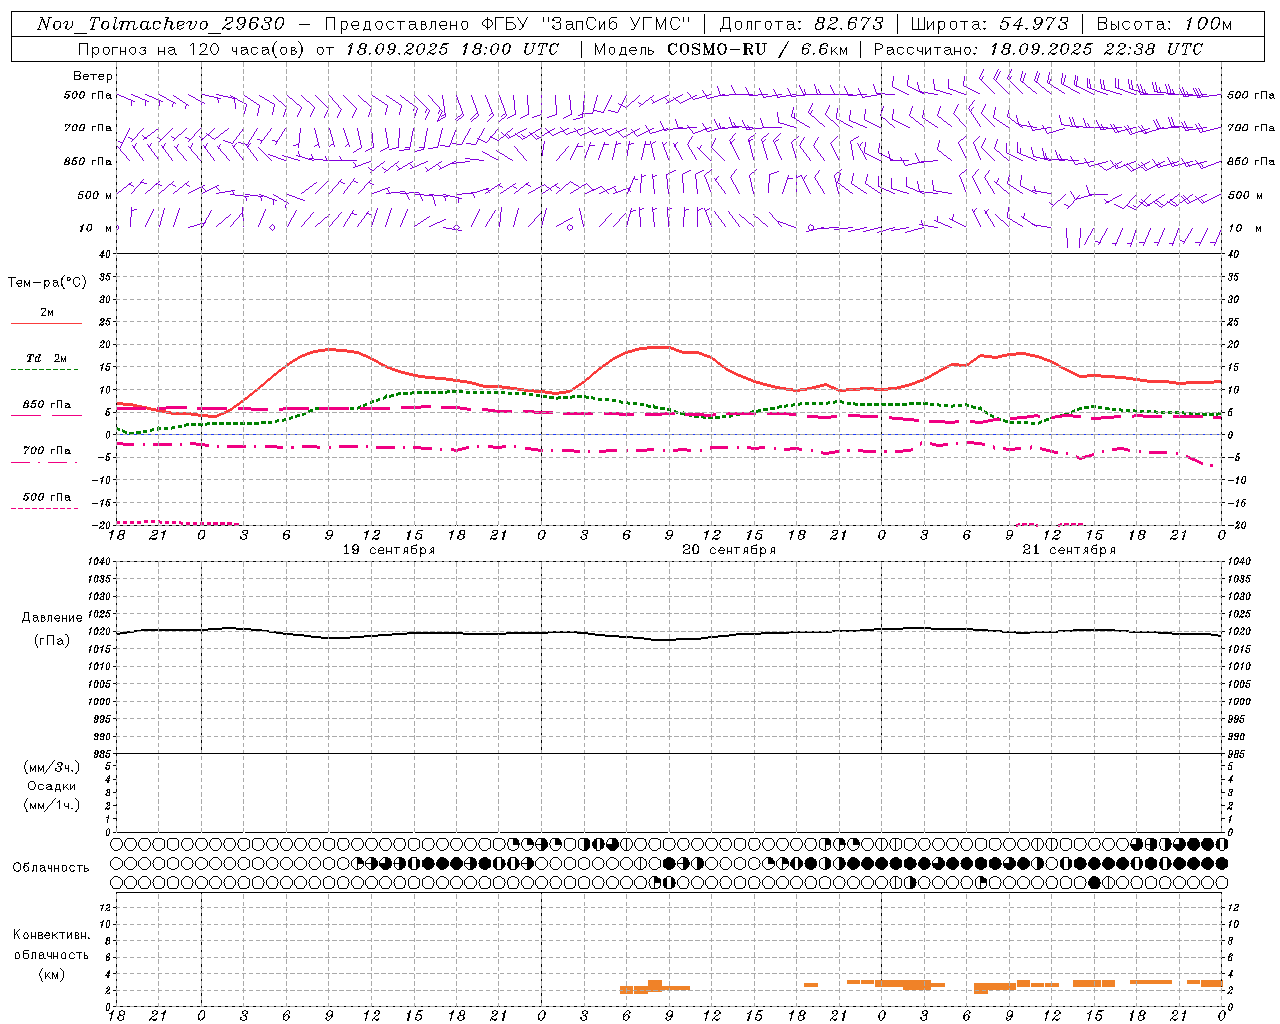1280x1024 pixels.
Task: Click the 700 гПа legend entry under Тем-ра
Action: tap(47, 451)
